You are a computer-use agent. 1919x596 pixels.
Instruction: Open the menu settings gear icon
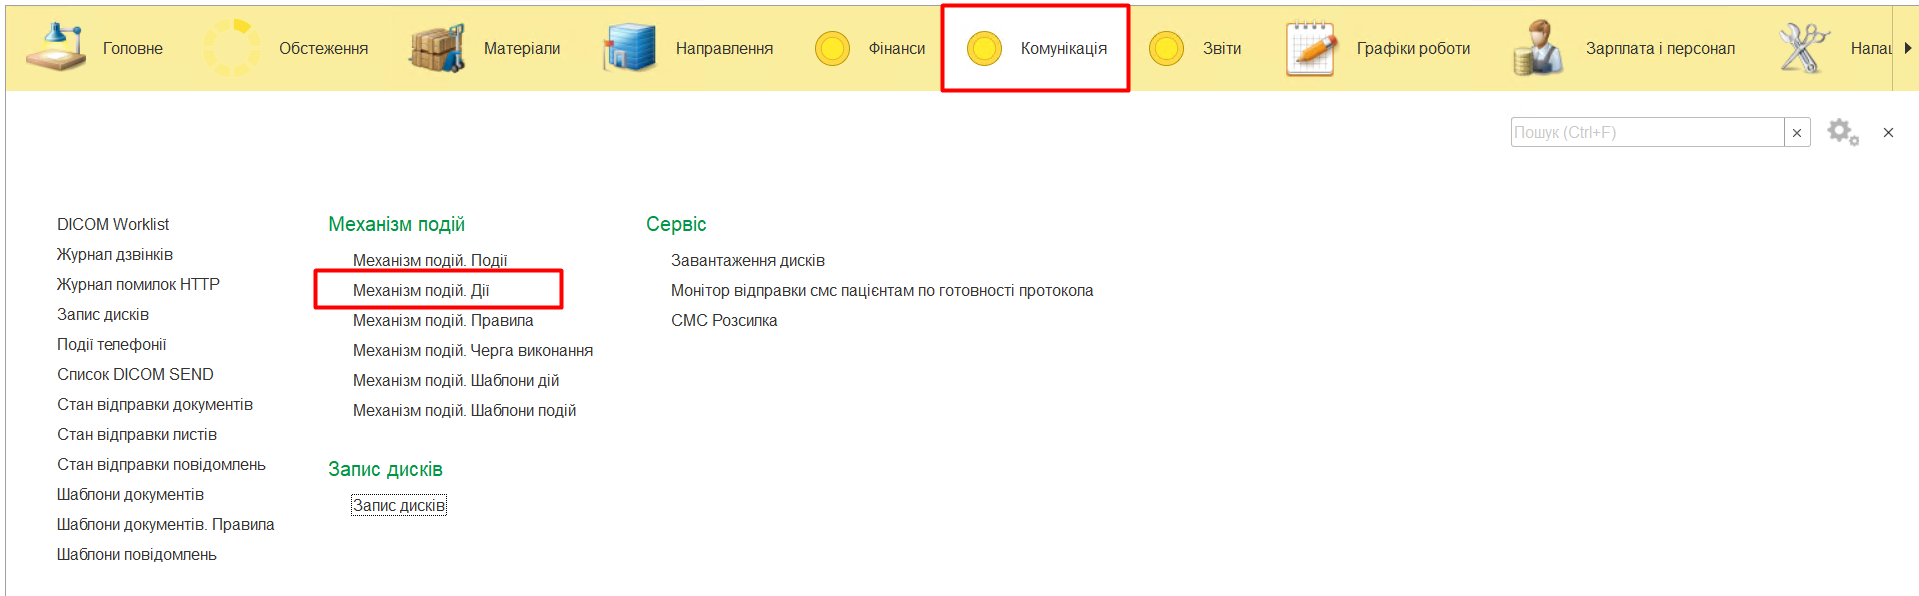1841,132
